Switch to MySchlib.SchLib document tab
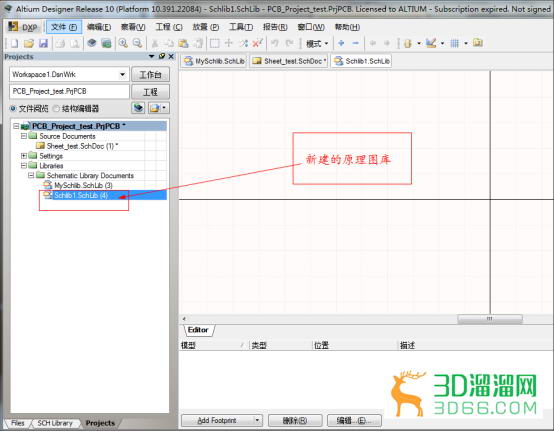Viewport: 554px width, 432px height. pos(214,61)
